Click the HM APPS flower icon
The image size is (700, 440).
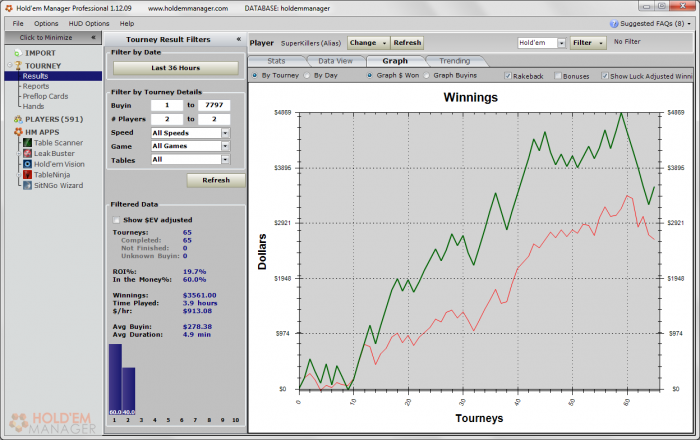click(18, 132)
